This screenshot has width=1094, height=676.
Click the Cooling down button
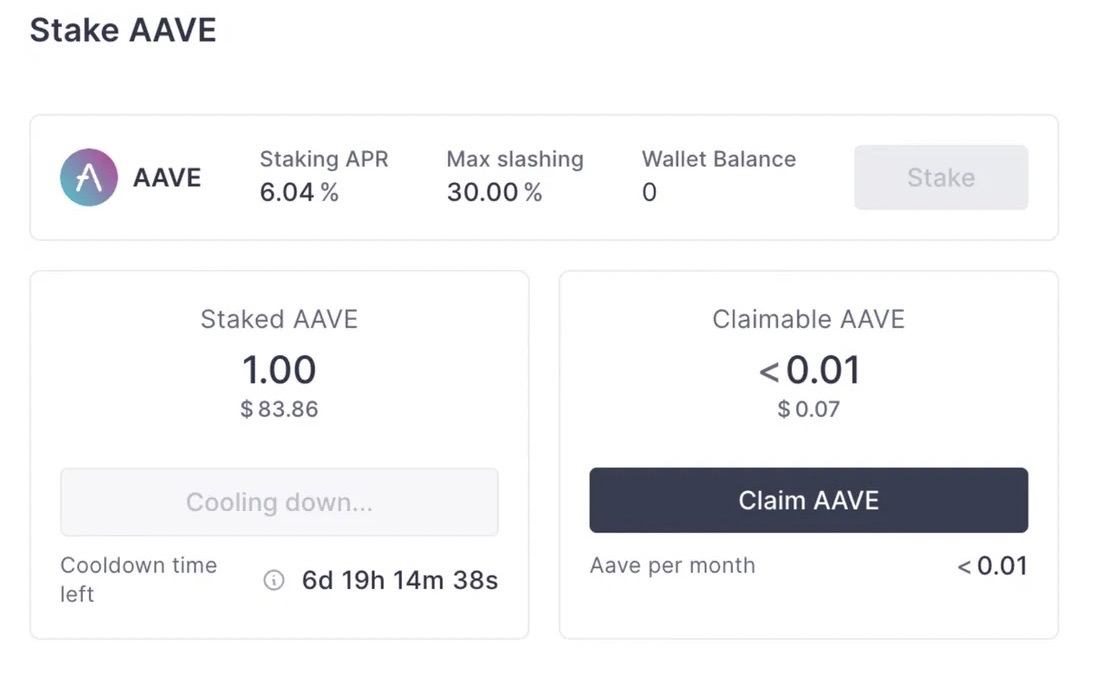[x=279, y=502]
